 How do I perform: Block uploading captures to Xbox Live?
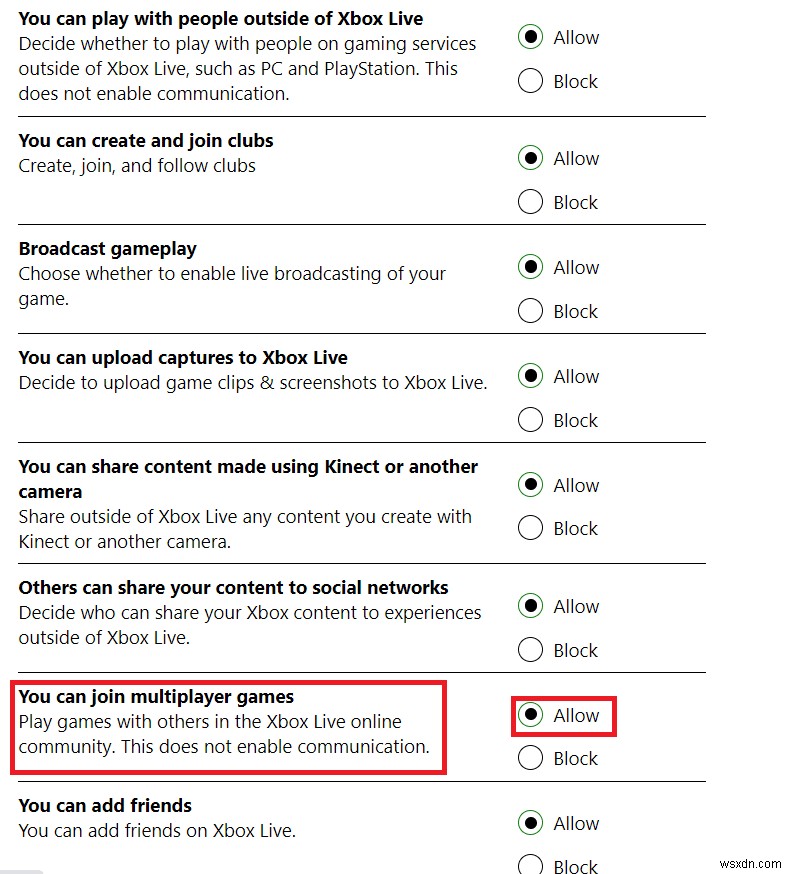coord(531,420)
